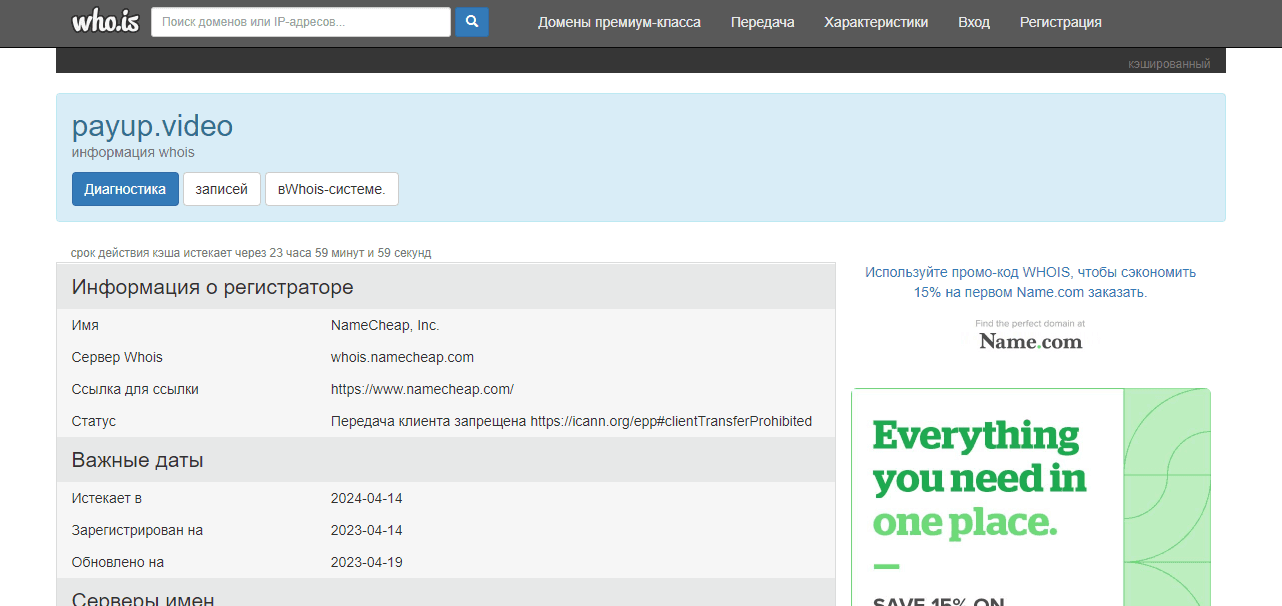Select the Диагностика tab button
This screenshot has width=1282, height=606.
pyautogui.click(x=125, y=189)
